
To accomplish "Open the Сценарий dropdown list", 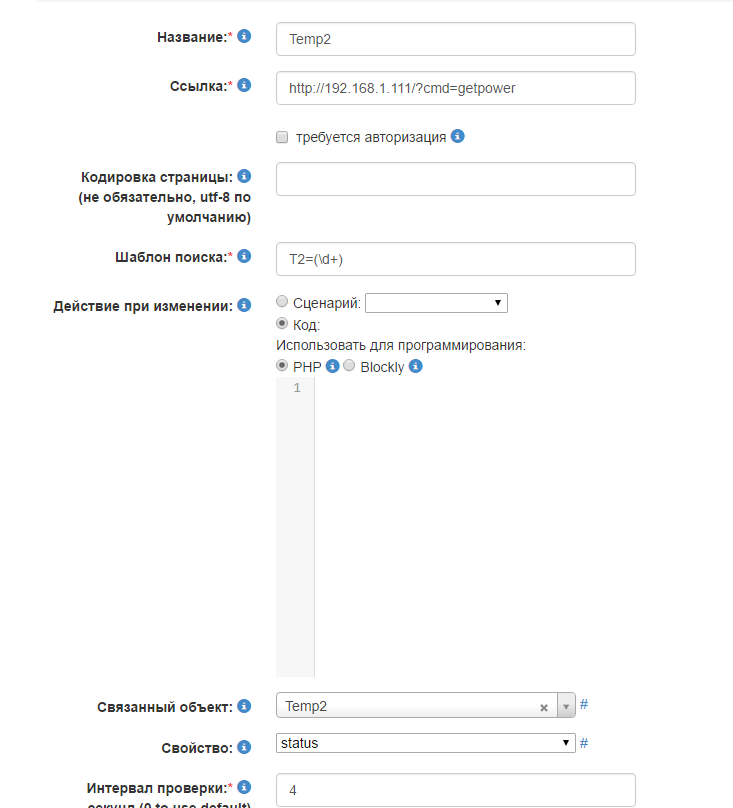I will (x=437, y=302).
